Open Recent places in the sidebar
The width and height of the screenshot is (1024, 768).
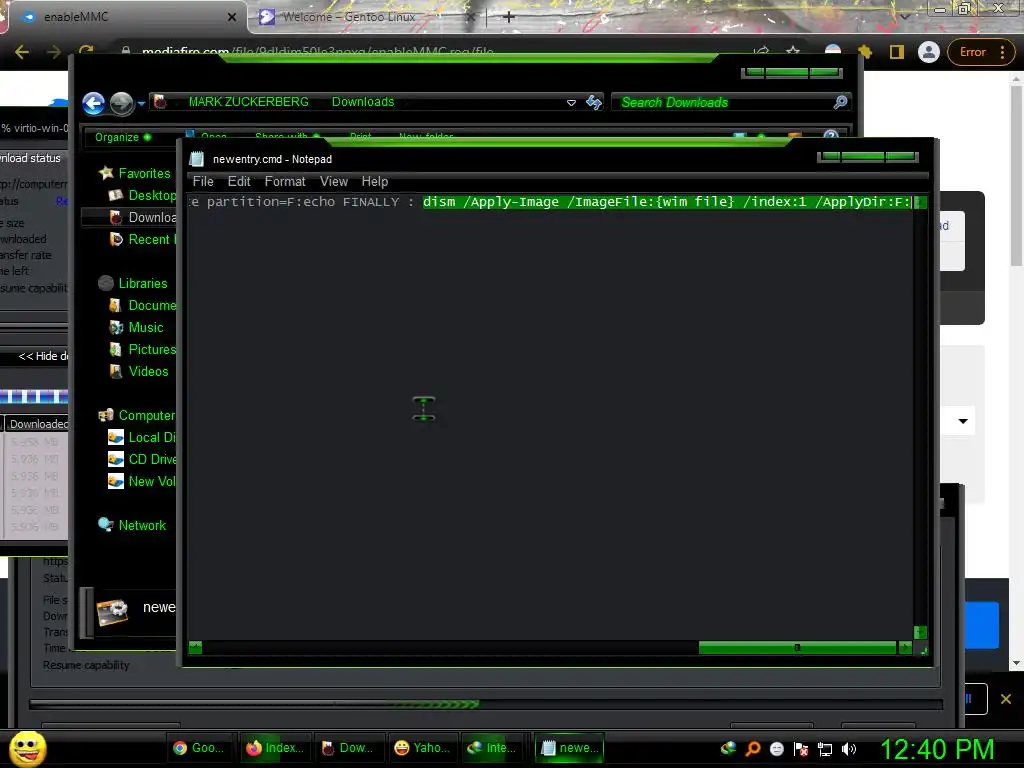coord(143,239)
